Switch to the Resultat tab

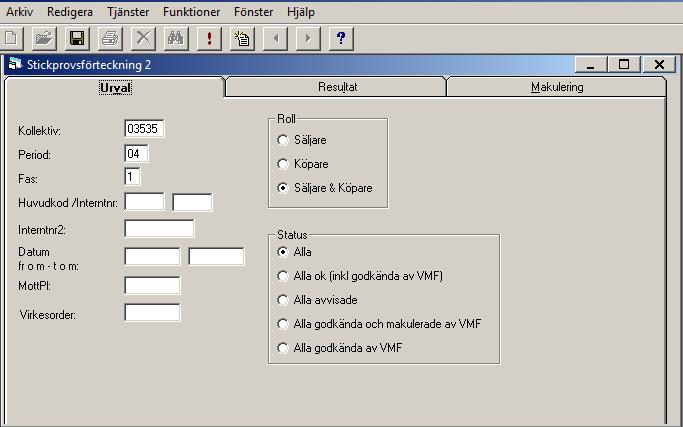pyautogui.click(x=337, y=87)
